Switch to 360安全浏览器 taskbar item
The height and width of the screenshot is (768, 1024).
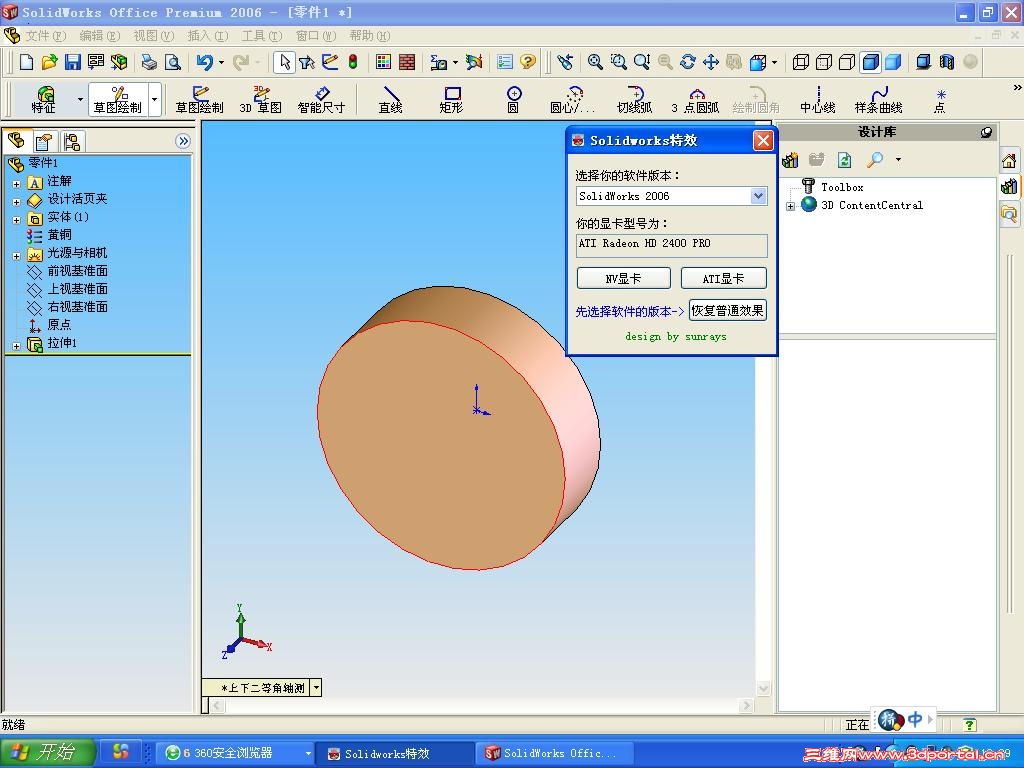point(236,753)
